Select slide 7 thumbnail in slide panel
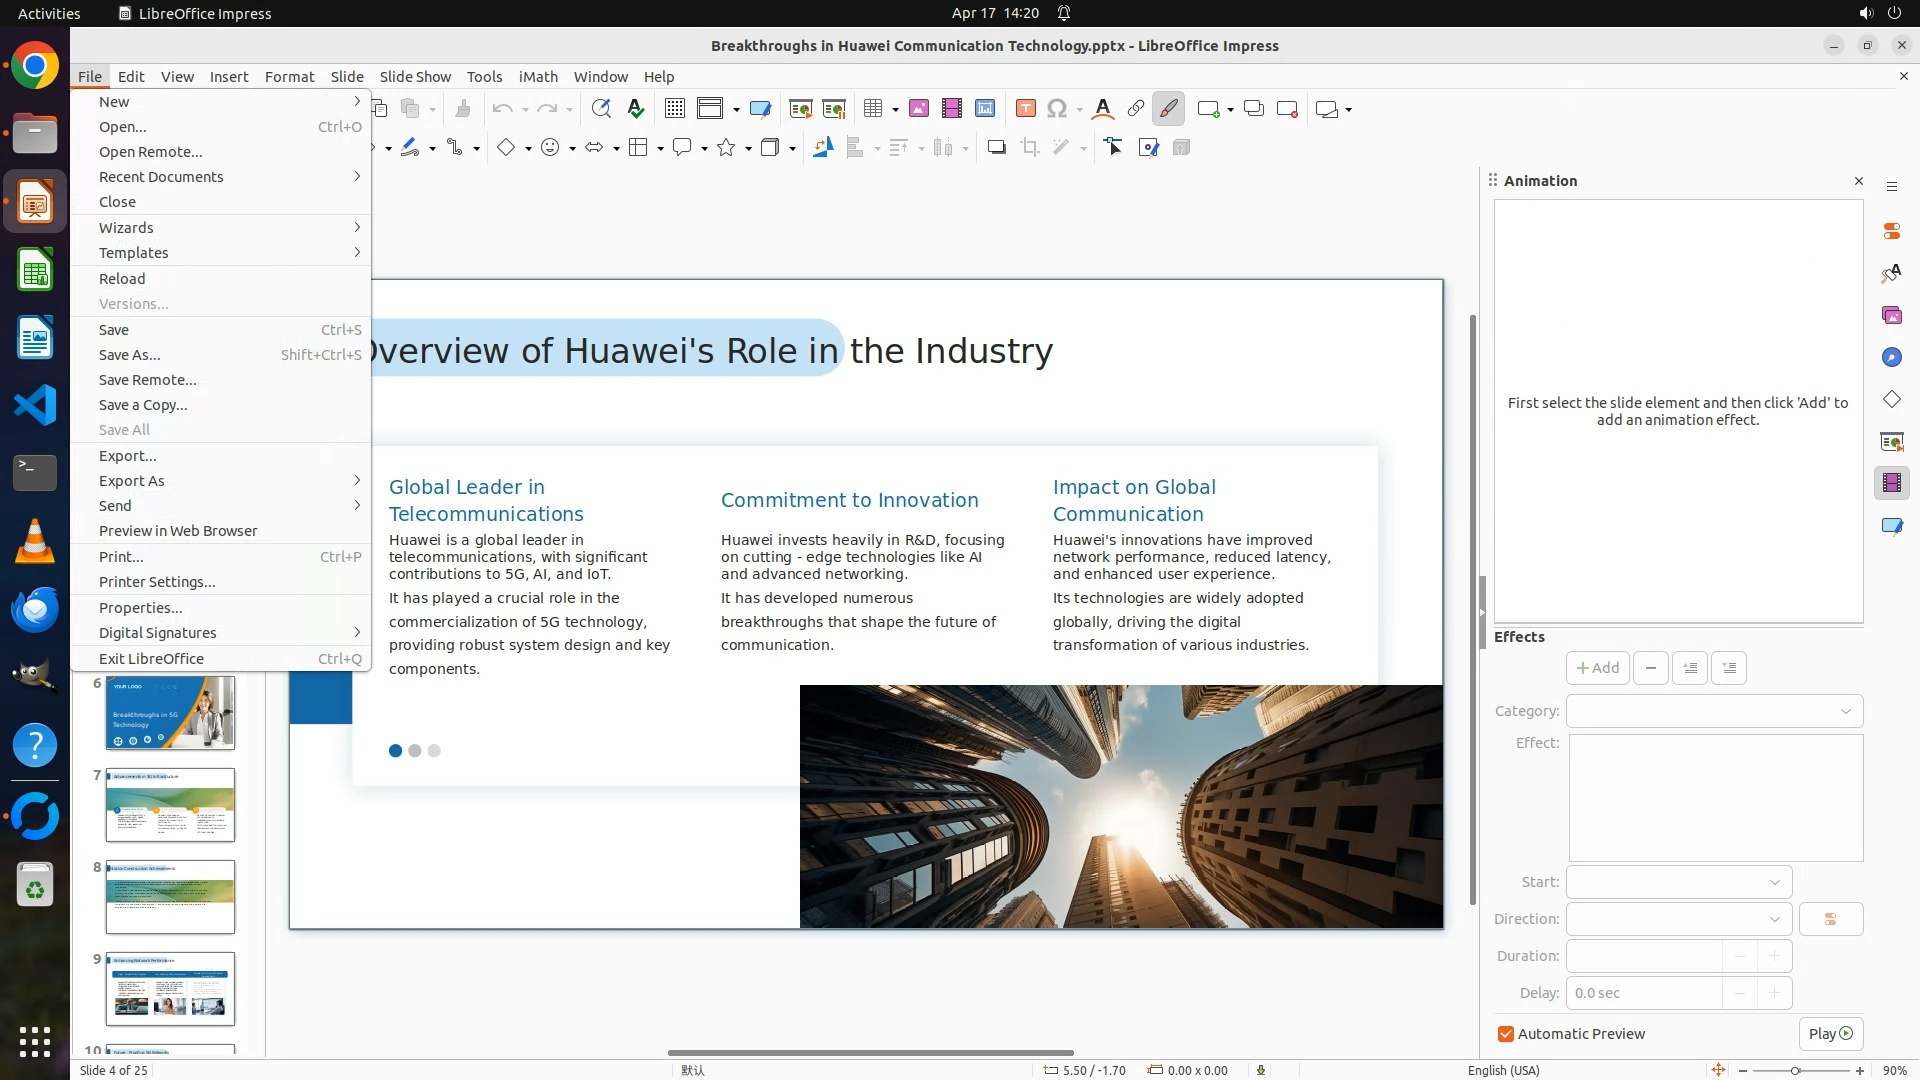The width and height of the screenshot is (1920, 1080). (x=170, y=805)
